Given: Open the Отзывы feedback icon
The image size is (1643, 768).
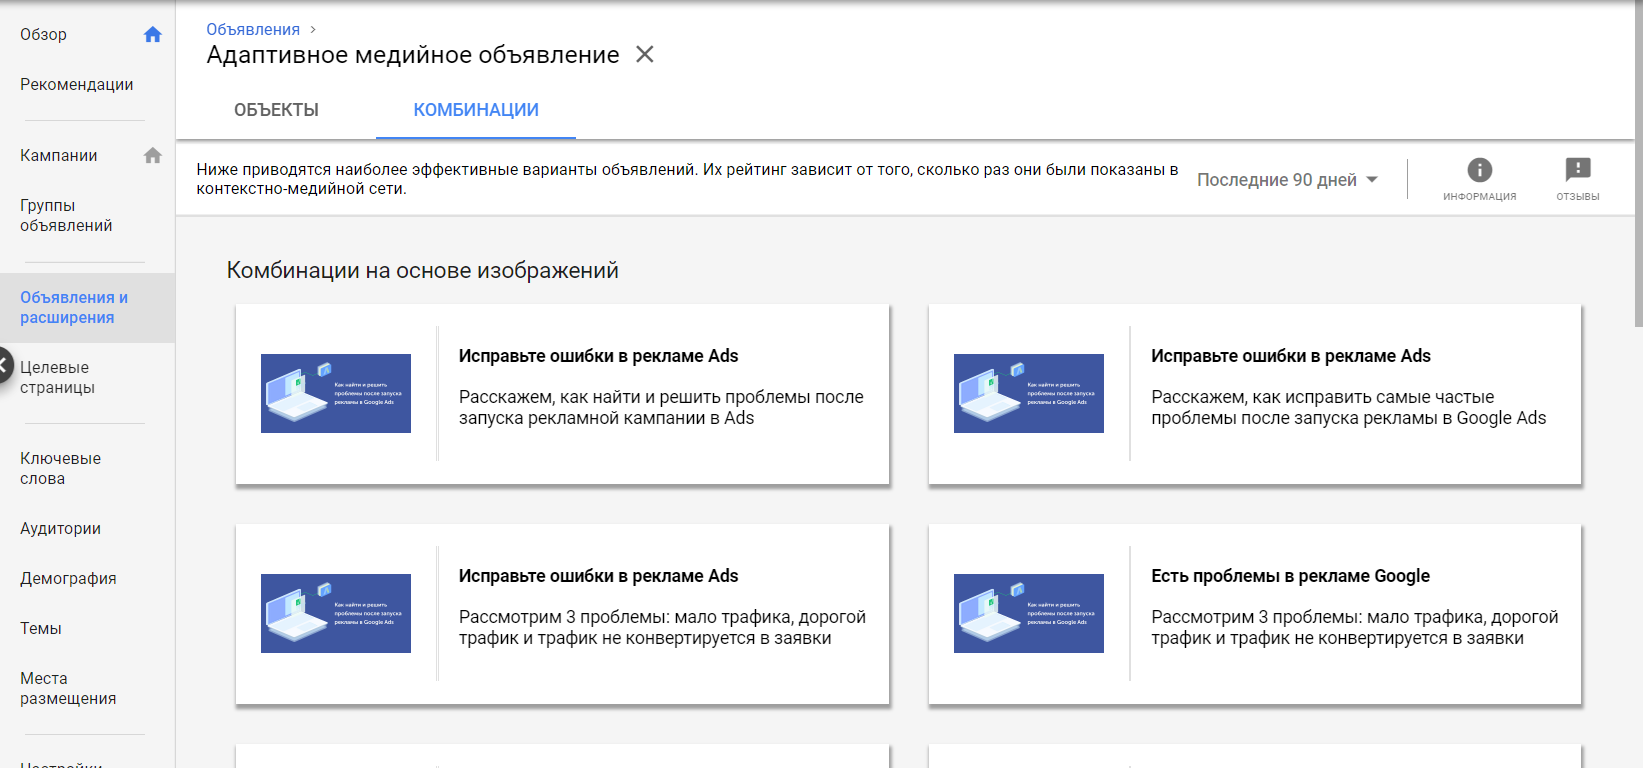Looking at the screenshot, I should 1578,180.
